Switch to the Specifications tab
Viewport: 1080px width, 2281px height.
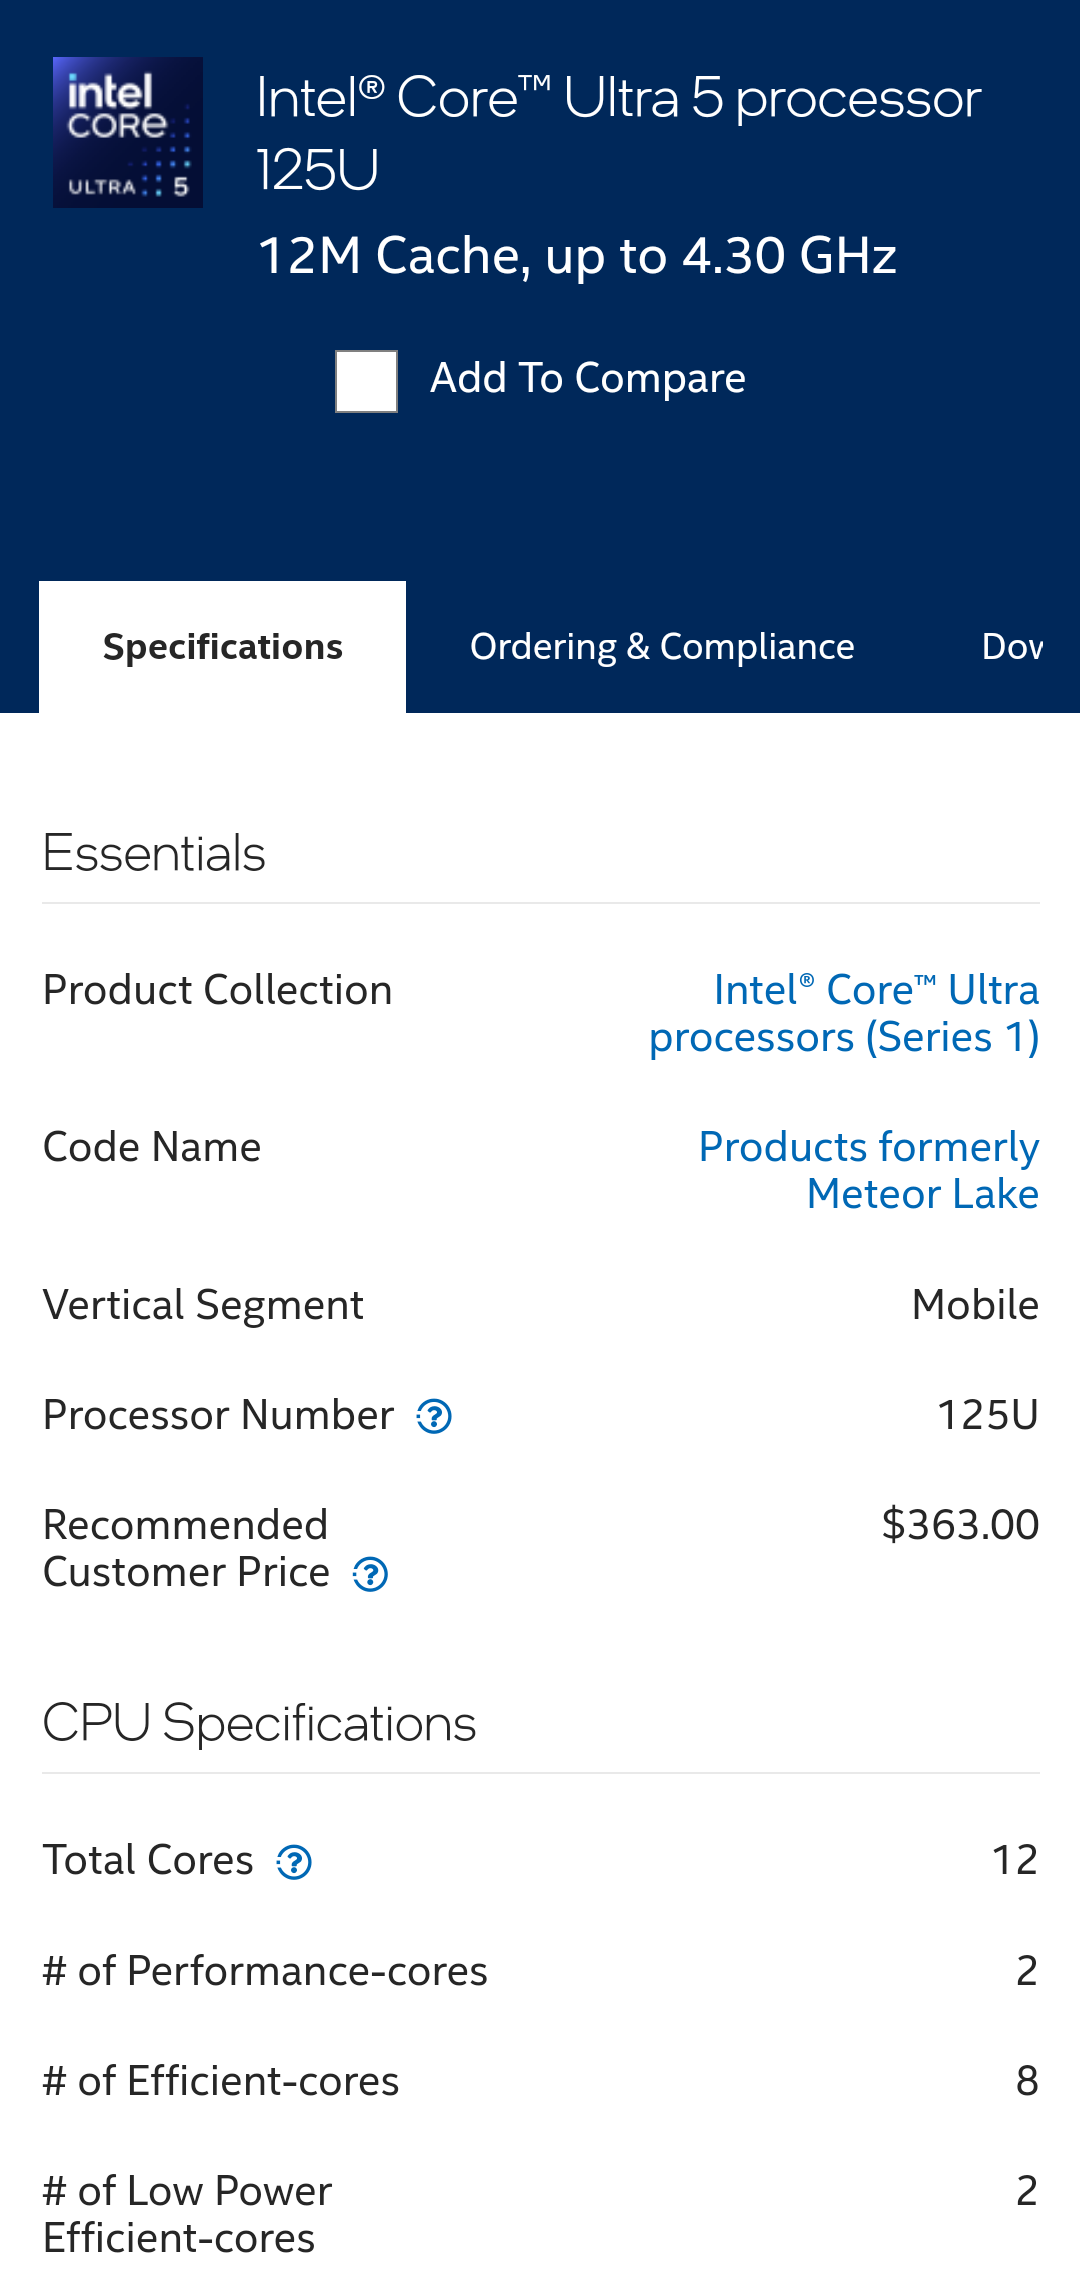222,647
